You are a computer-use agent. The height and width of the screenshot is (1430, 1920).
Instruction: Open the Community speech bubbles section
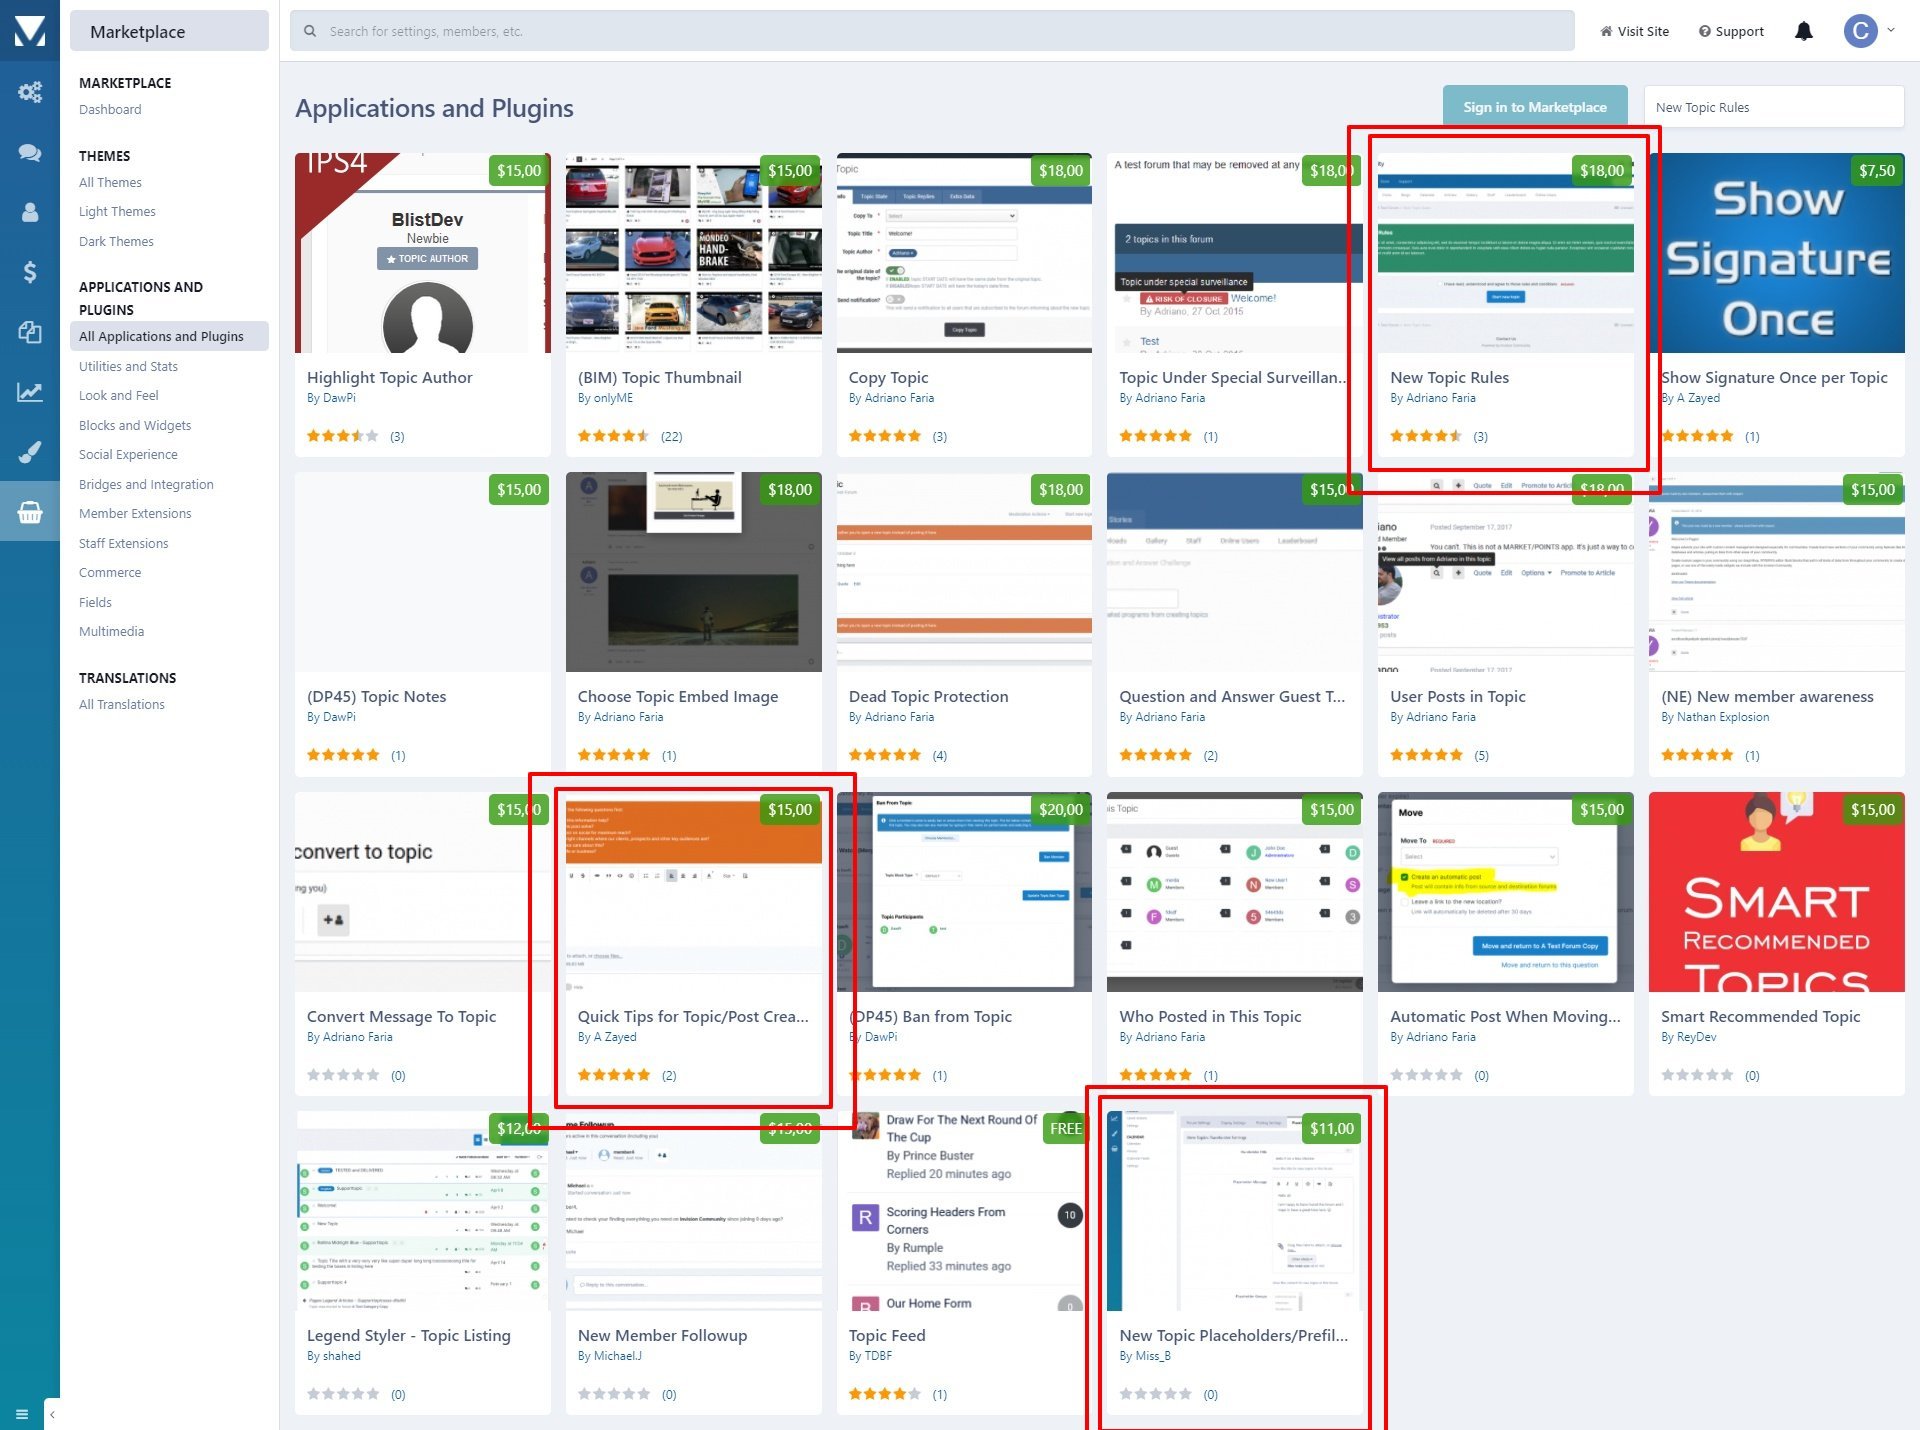point(30,153)
